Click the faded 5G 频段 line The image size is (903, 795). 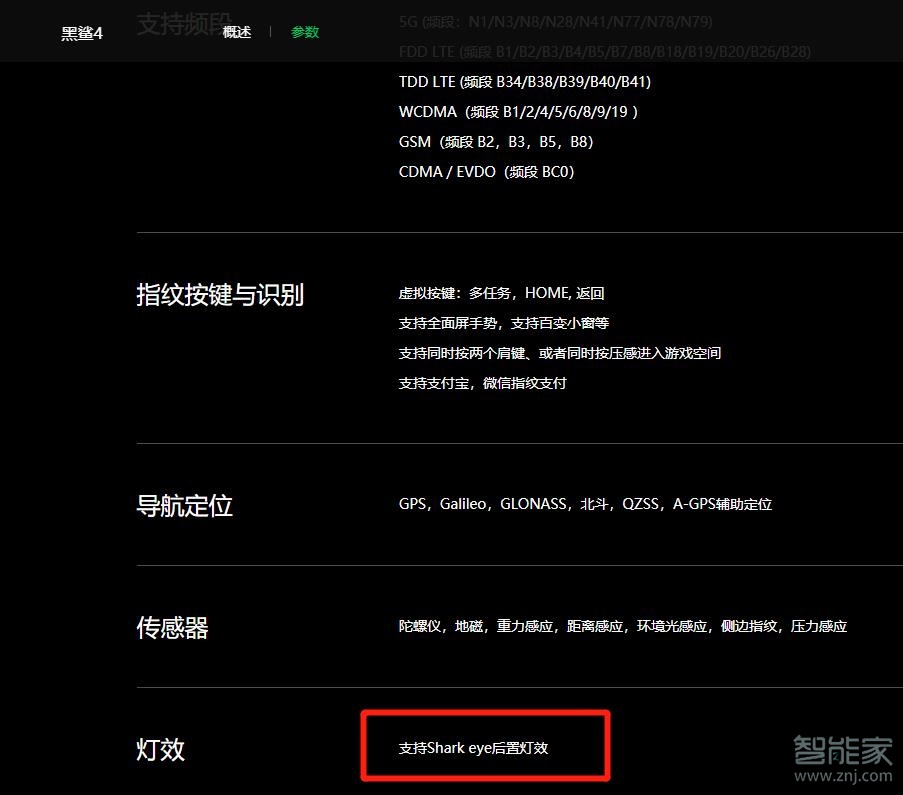click(556, 22)
